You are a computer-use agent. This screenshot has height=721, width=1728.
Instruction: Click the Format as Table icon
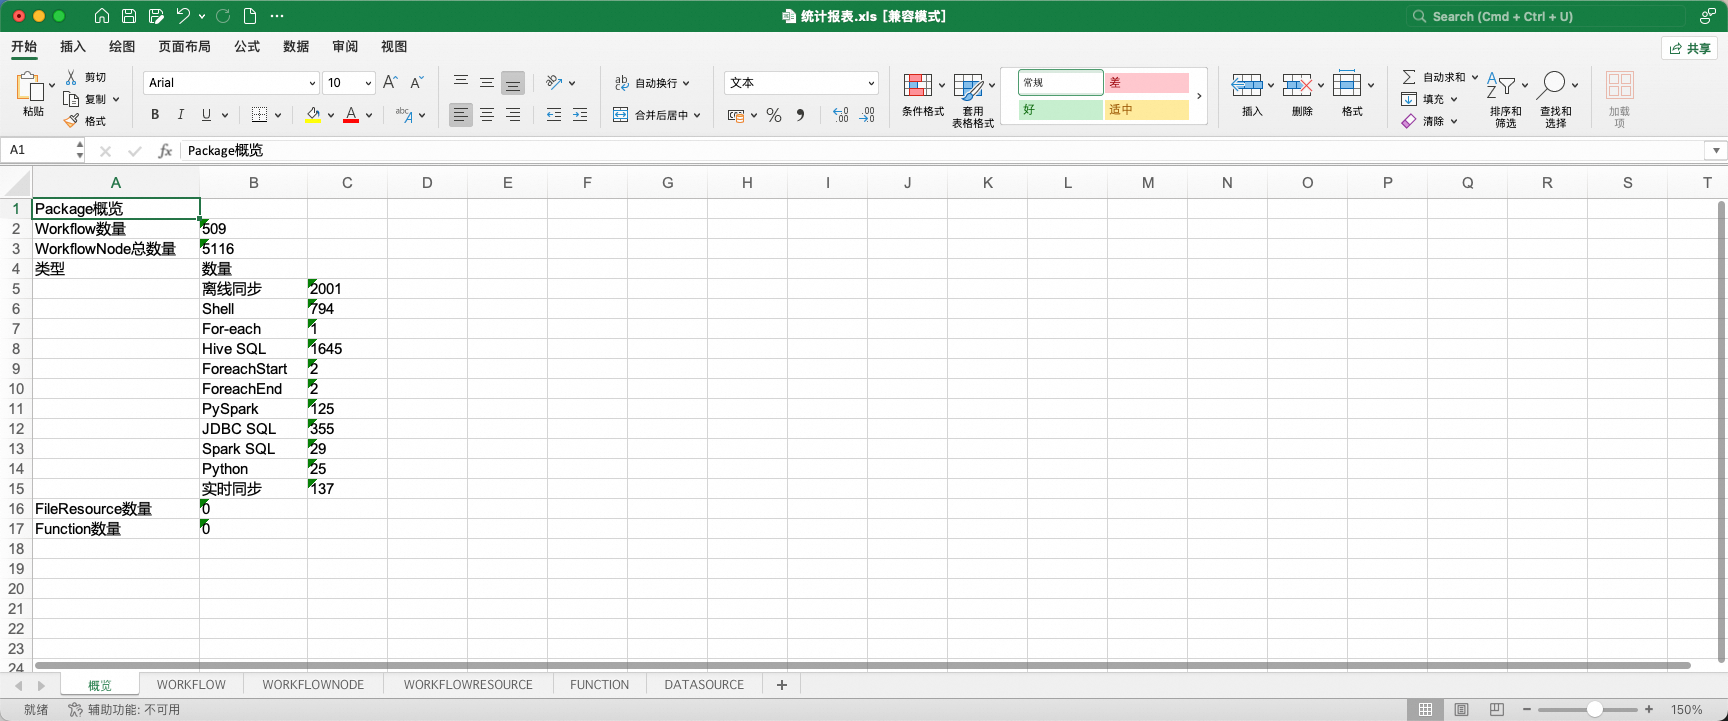click(x=968, y=86)
